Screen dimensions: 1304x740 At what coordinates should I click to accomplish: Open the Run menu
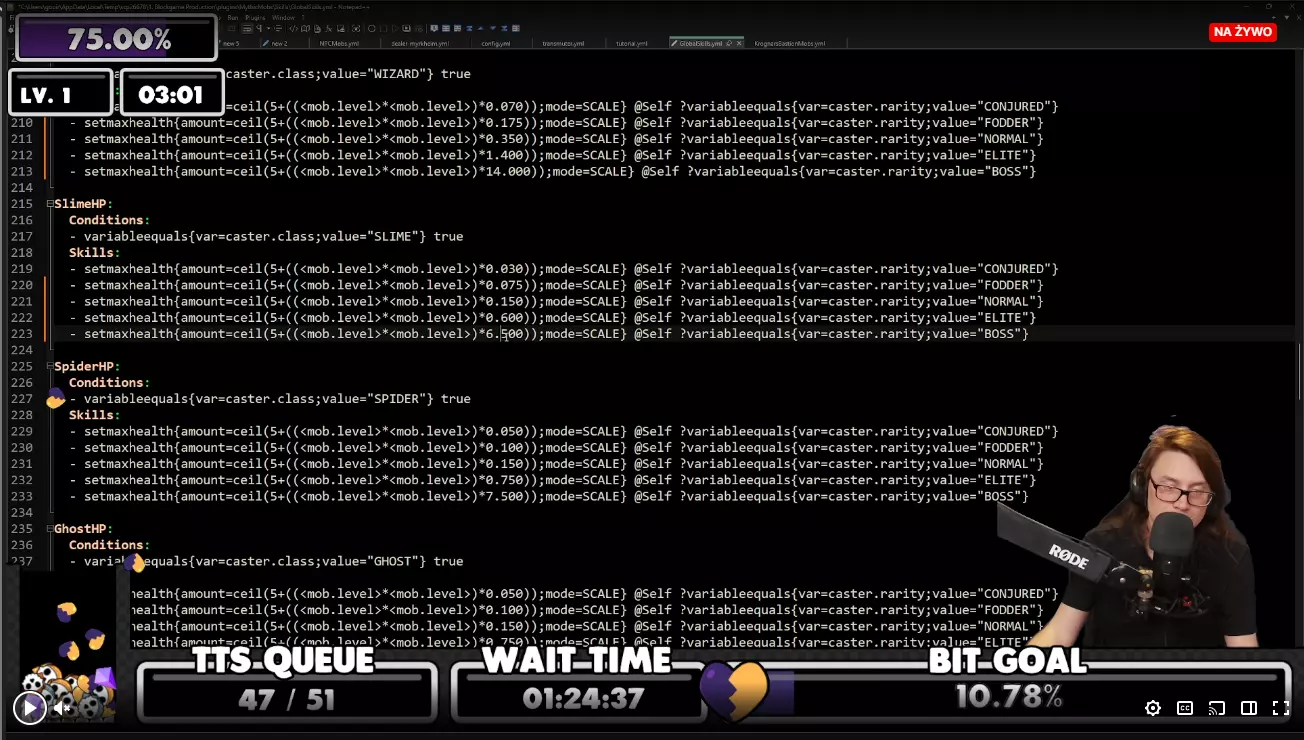232,18
